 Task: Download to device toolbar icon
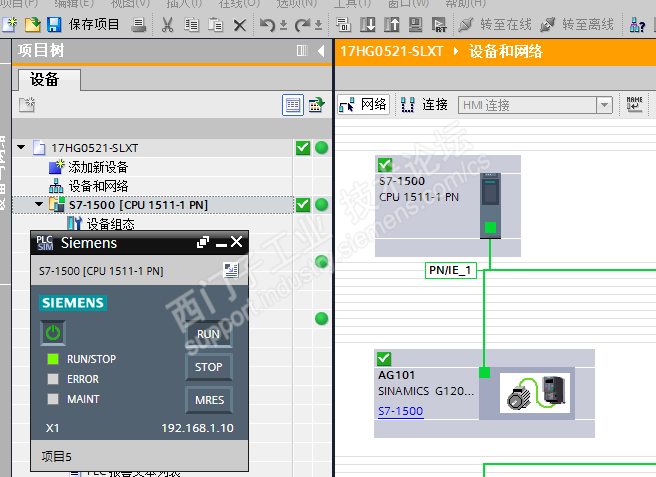[368, 25]
